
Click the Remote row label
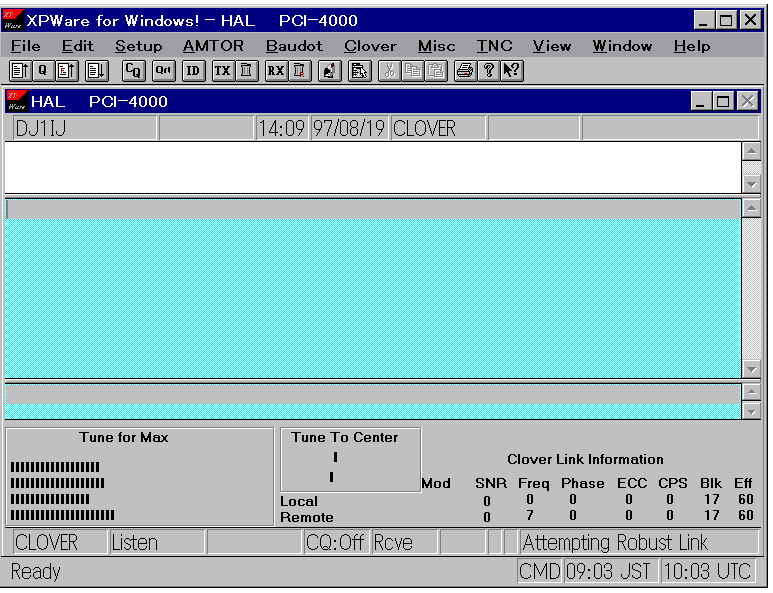pos(307,517)
